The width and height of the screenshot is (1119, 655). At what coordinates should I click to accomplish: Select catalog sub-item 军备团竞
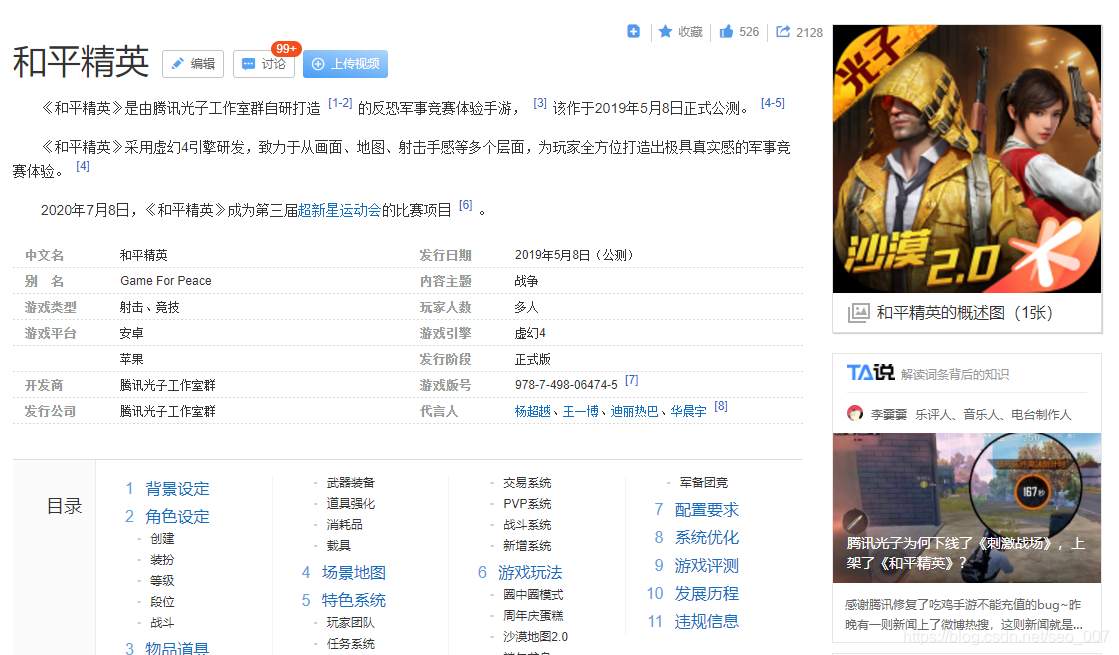[x=704, y=482]
